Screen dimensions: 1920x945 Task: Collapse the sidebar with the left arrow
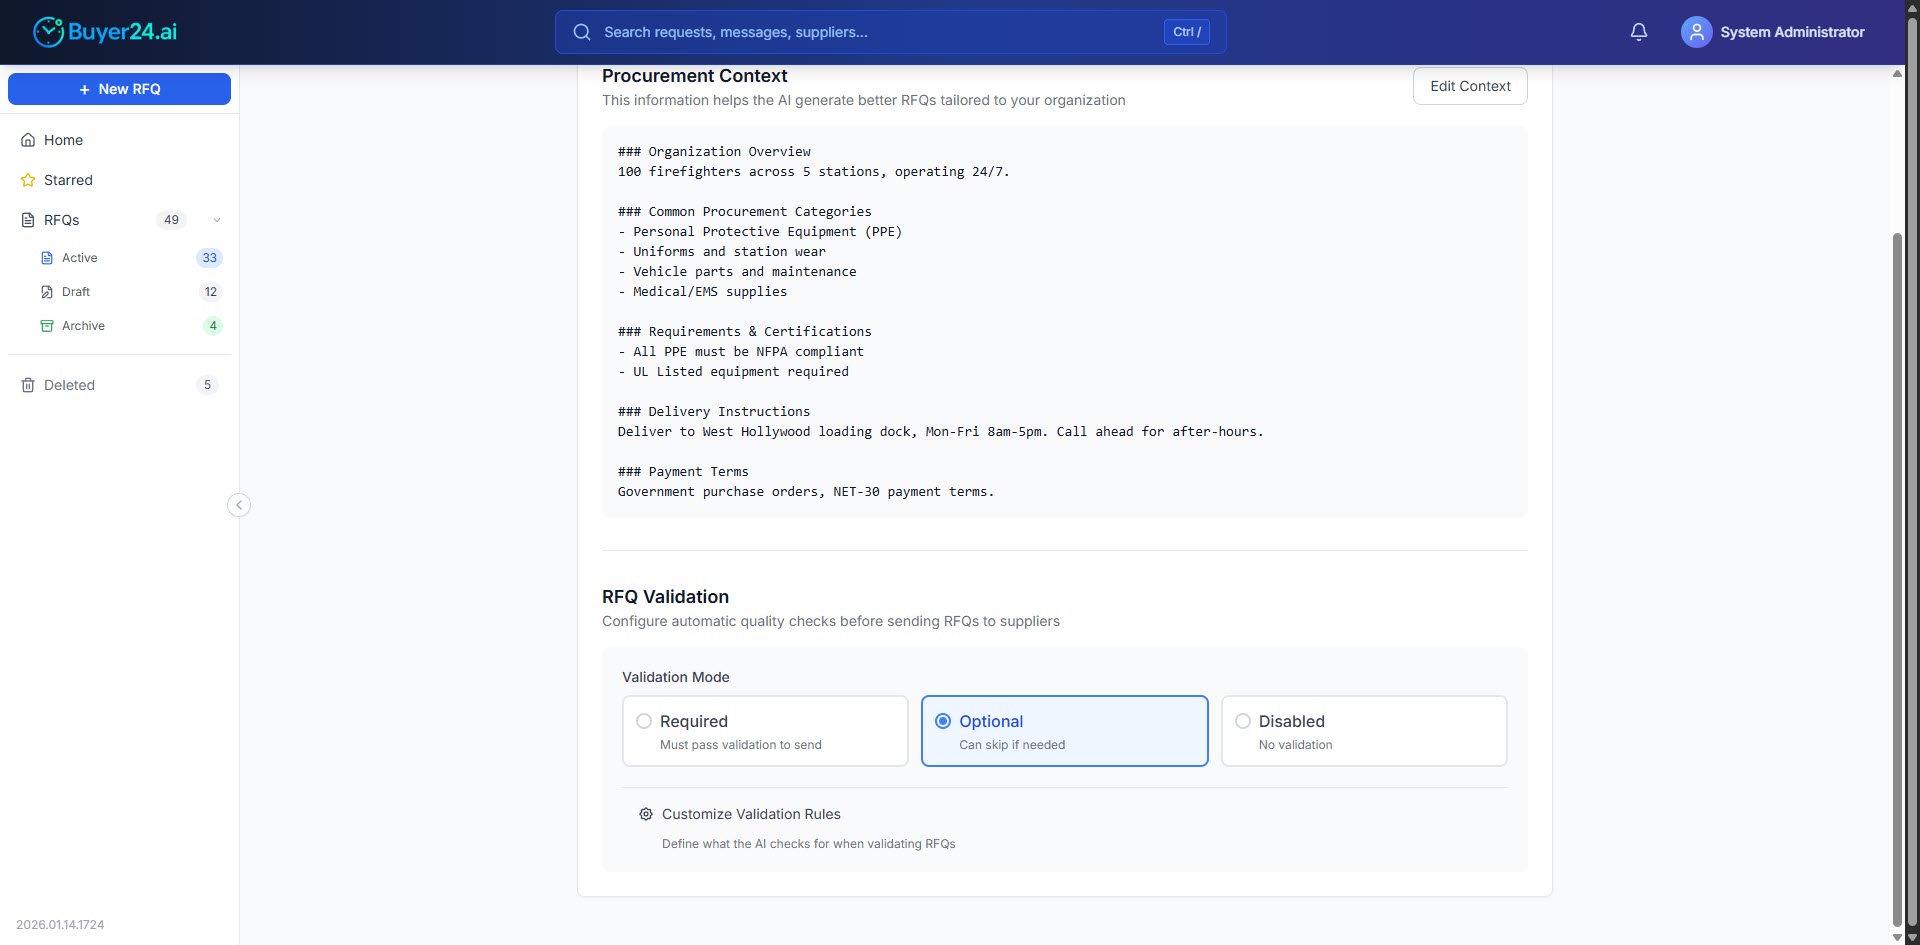coord(239,505)
